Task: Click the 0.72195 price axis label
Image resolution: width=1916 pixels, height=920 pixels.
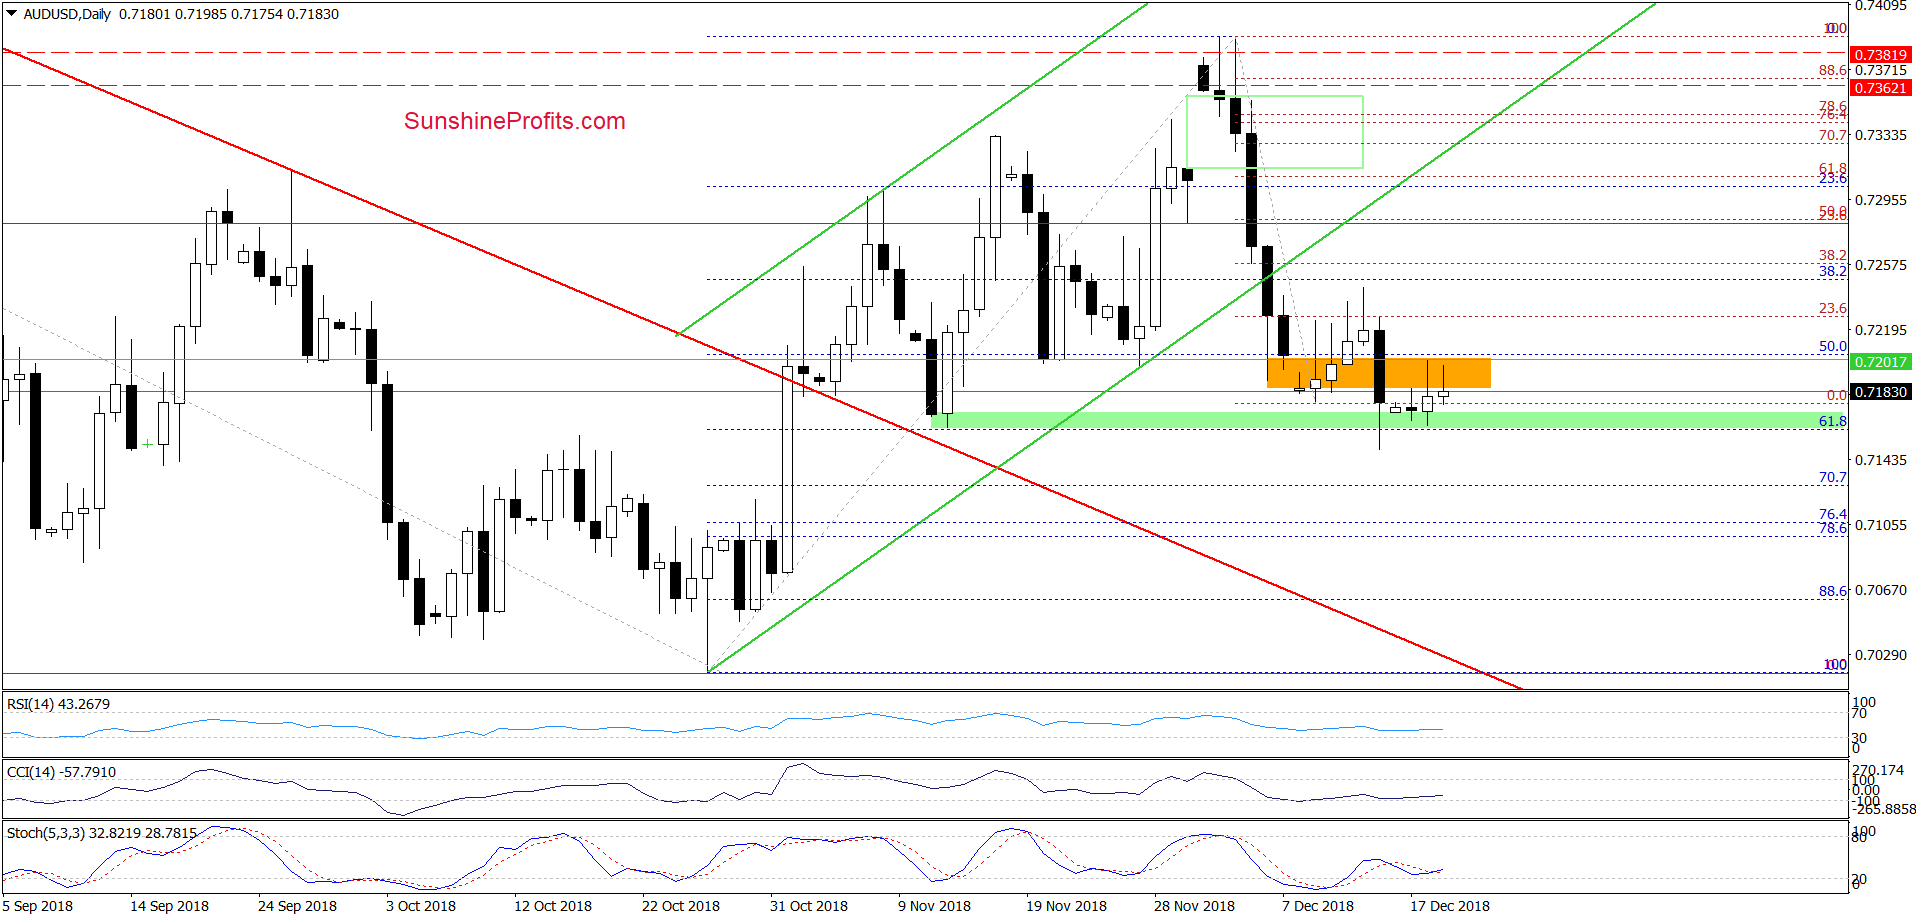Action: click(1881, 330)
